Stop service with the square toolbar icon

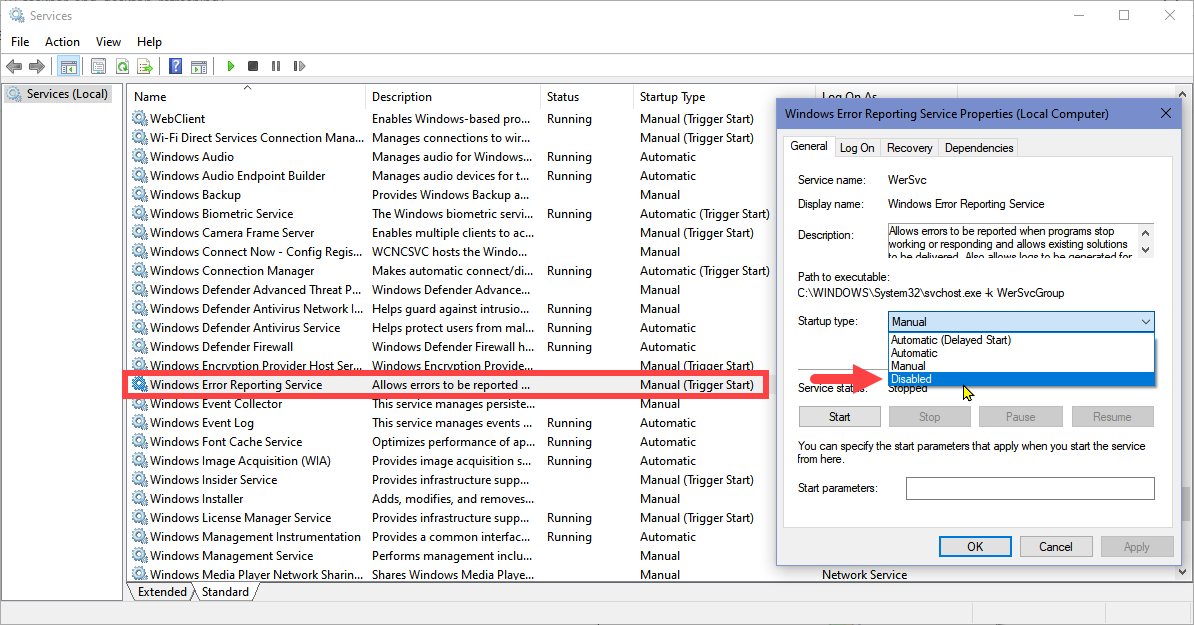253,66
